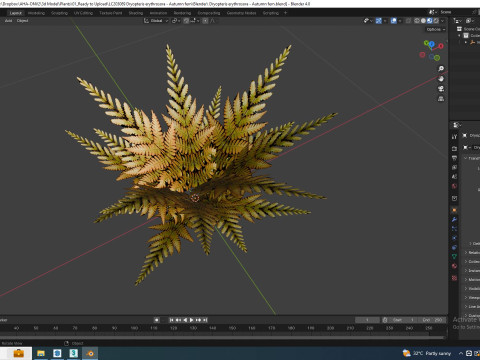Snap view to the blue Z axis
The image size is (480, 360).
432,44
